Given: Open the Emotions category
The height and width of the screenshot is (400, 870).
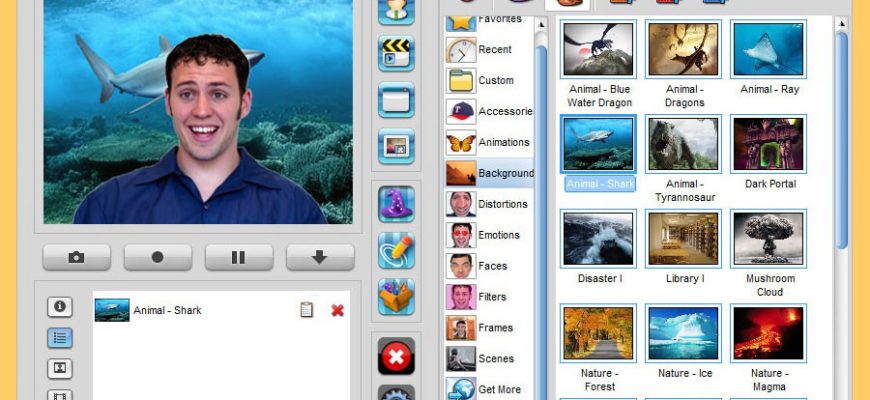Looking at the screenshot, I should tap(489, 235).
